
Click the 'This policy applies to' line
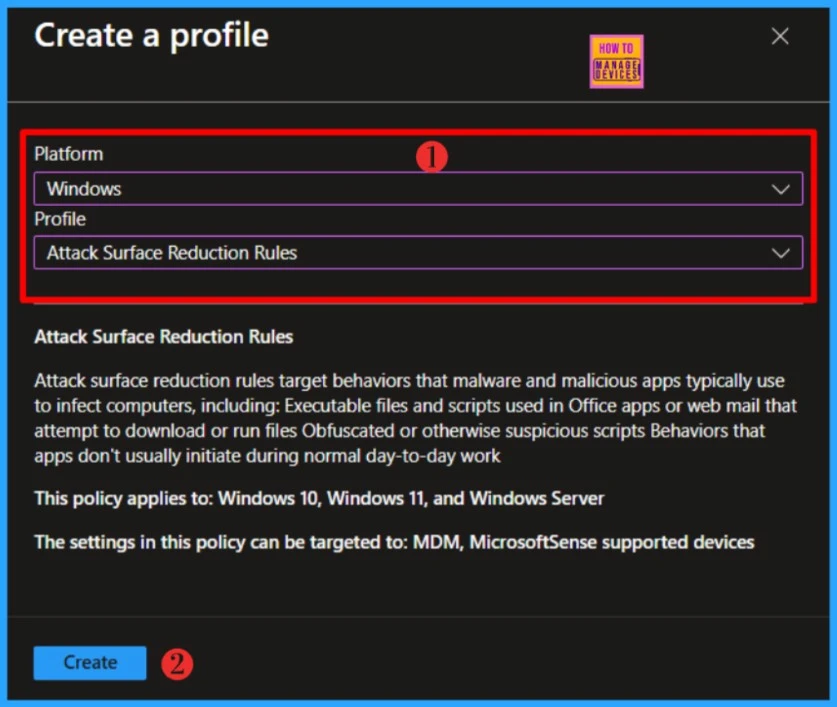tap(319, 498)
